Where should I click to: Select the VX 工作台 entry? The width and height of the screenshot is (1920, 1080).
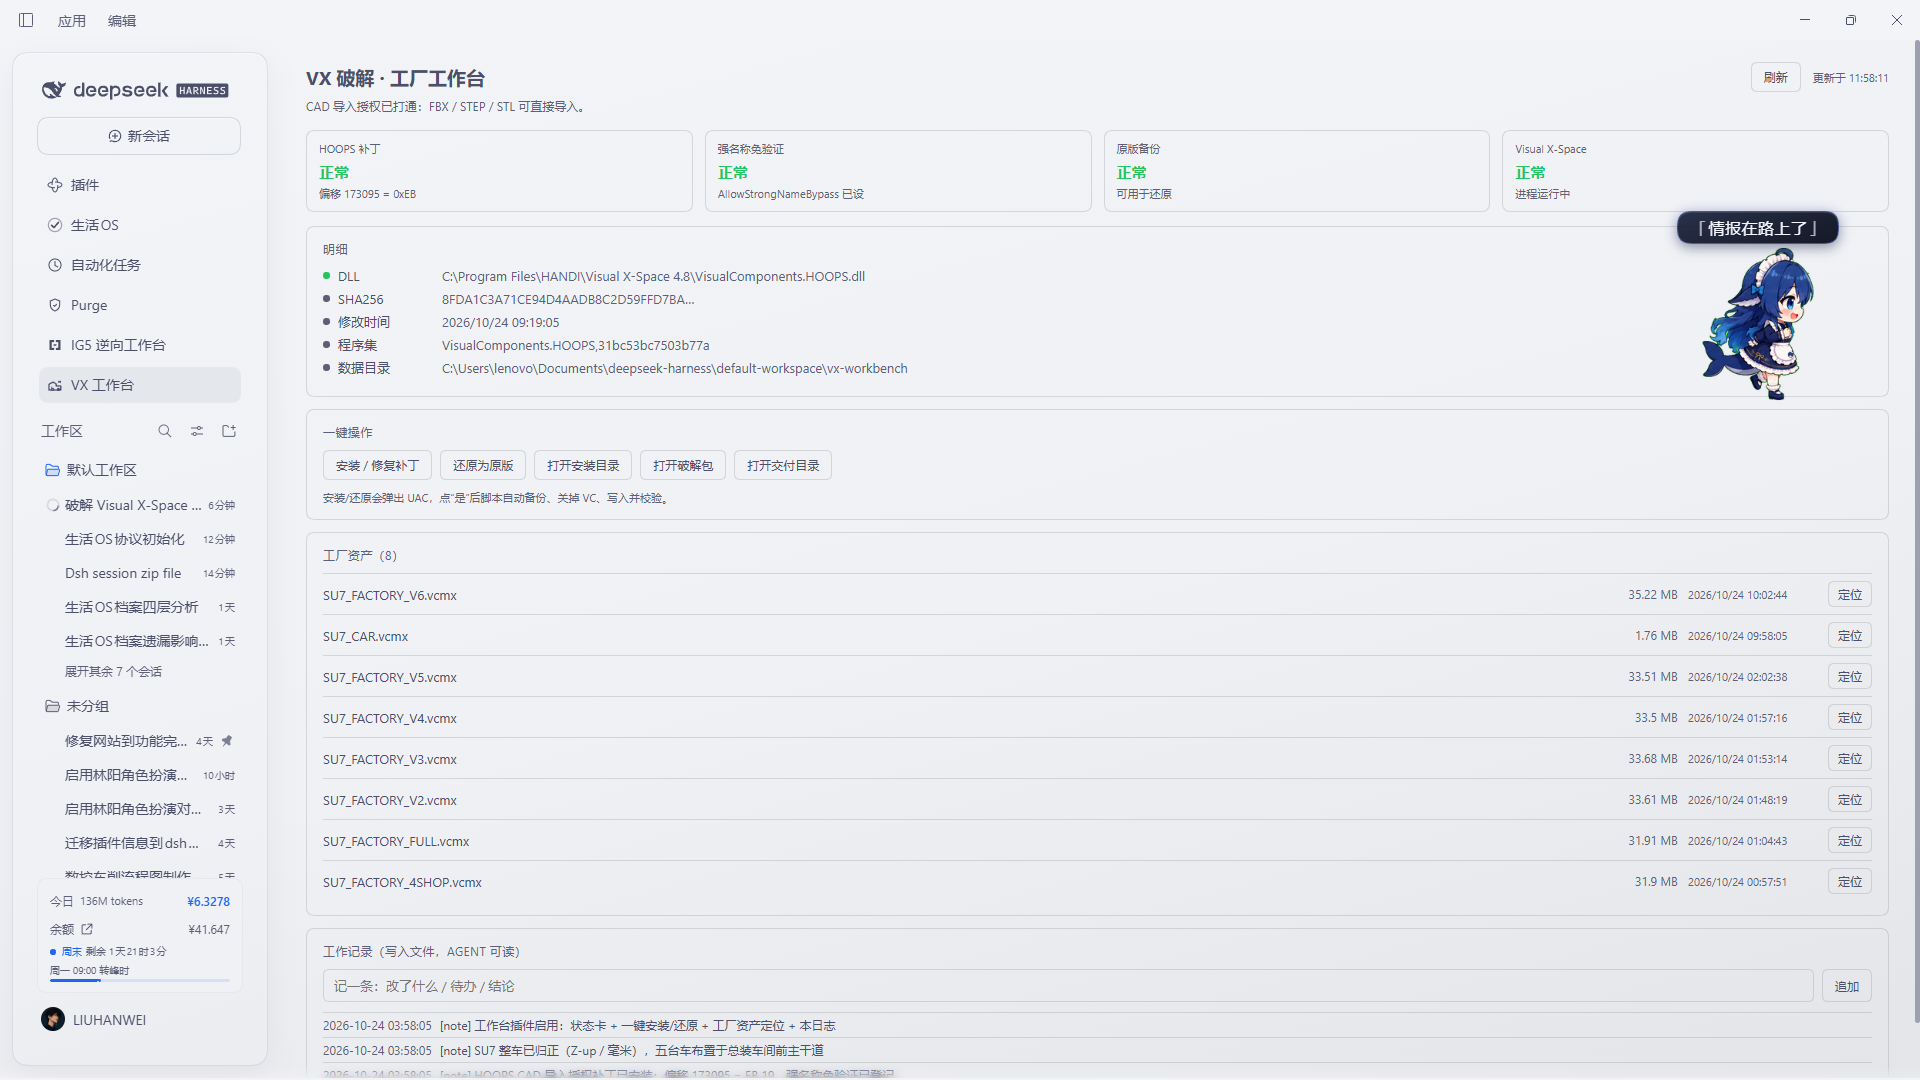[x=140, y=385]
